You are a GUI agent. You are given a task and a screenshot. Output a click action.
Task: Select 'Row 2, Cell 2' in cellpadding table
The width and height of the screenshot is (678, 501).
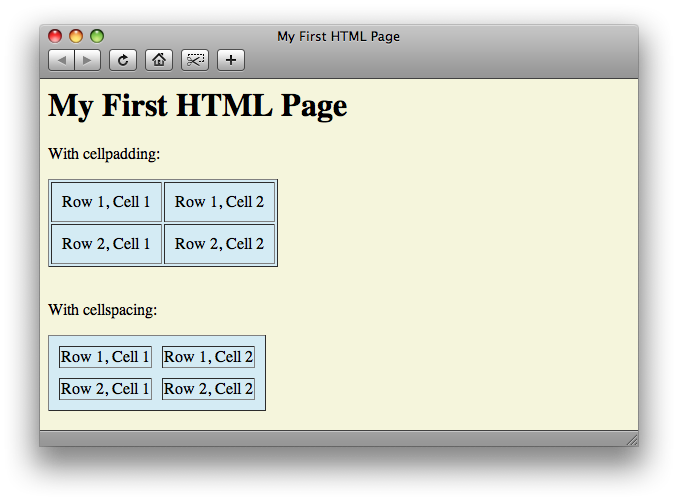219,244
